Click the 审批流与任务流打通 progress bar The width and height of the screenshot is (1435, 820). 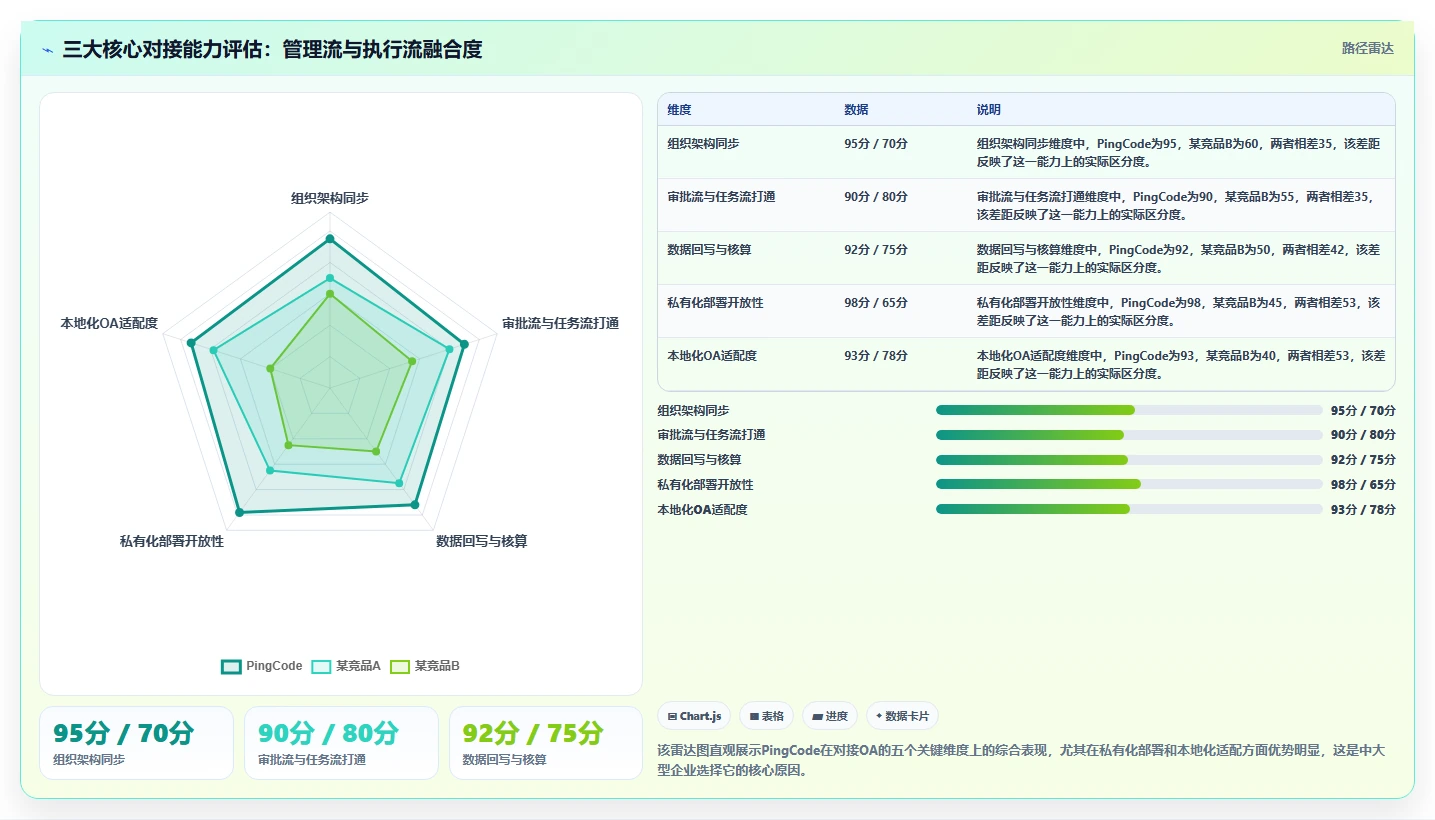point(1129,435)
